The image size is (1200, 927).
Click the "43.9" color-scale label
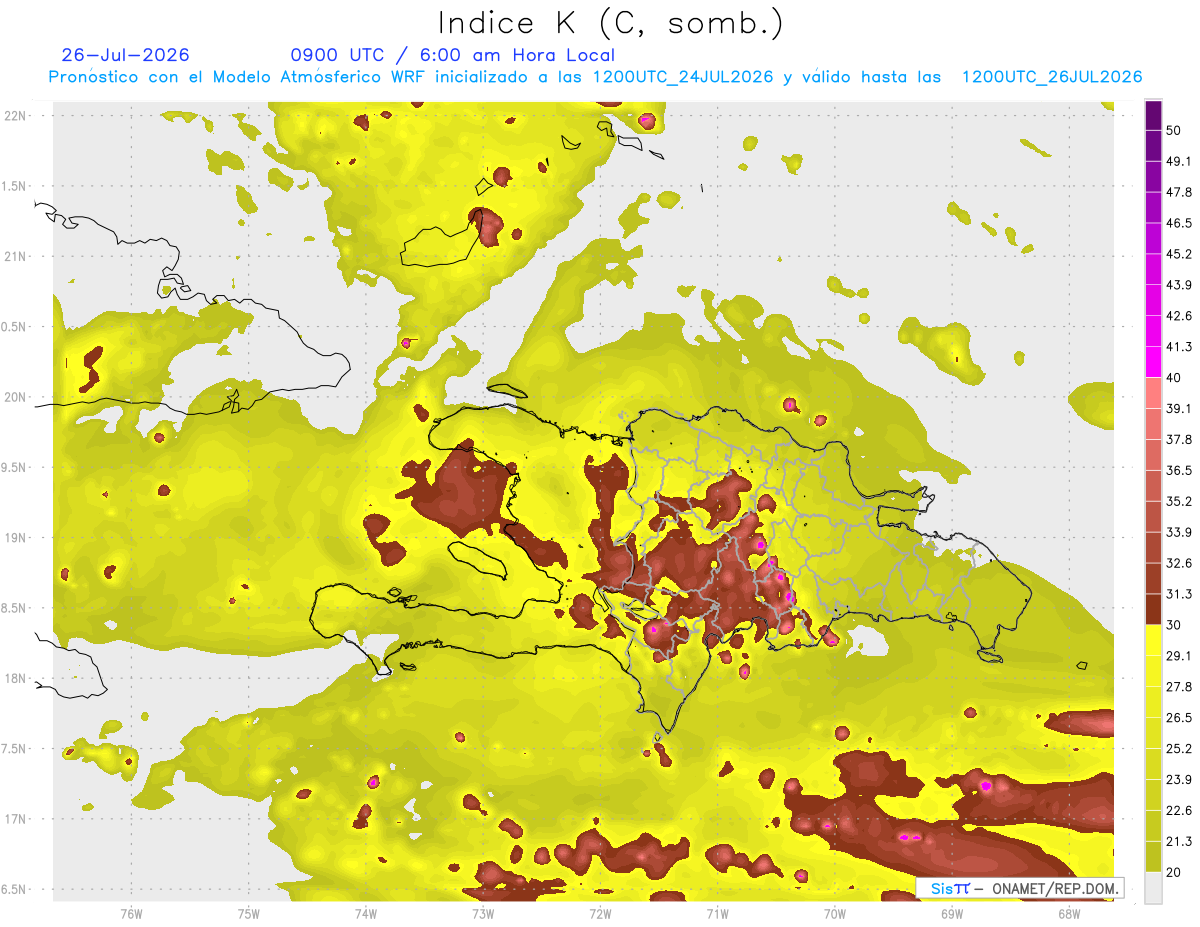coord(1179,285)
